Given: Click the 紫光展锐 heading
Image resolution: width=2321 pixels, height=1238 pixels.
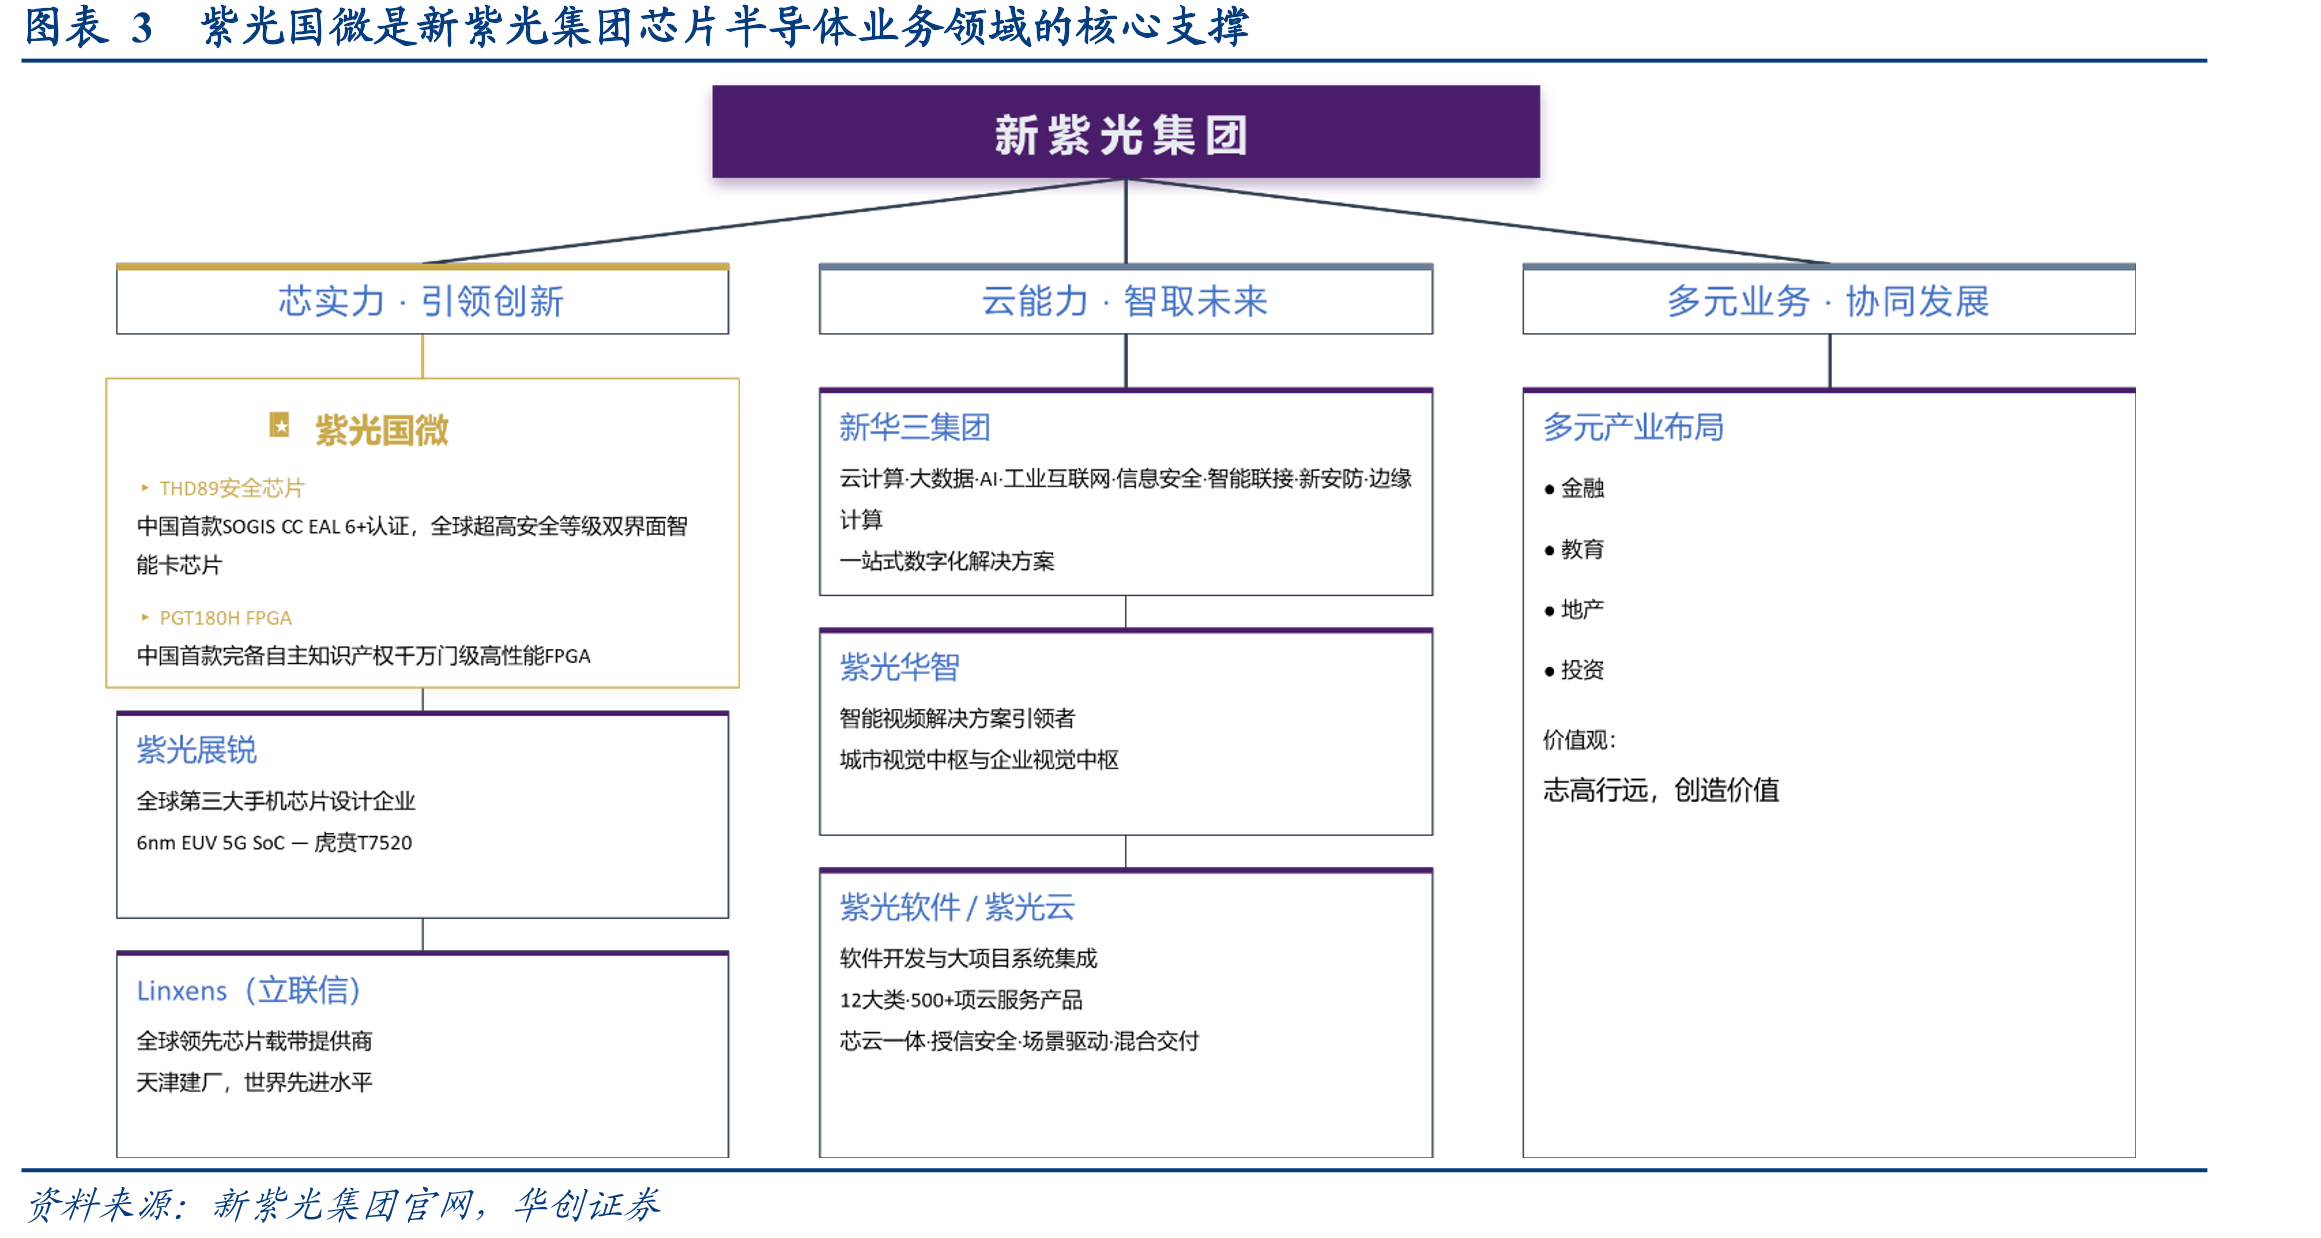Looking at the screenshot, I should coord(196,750).
